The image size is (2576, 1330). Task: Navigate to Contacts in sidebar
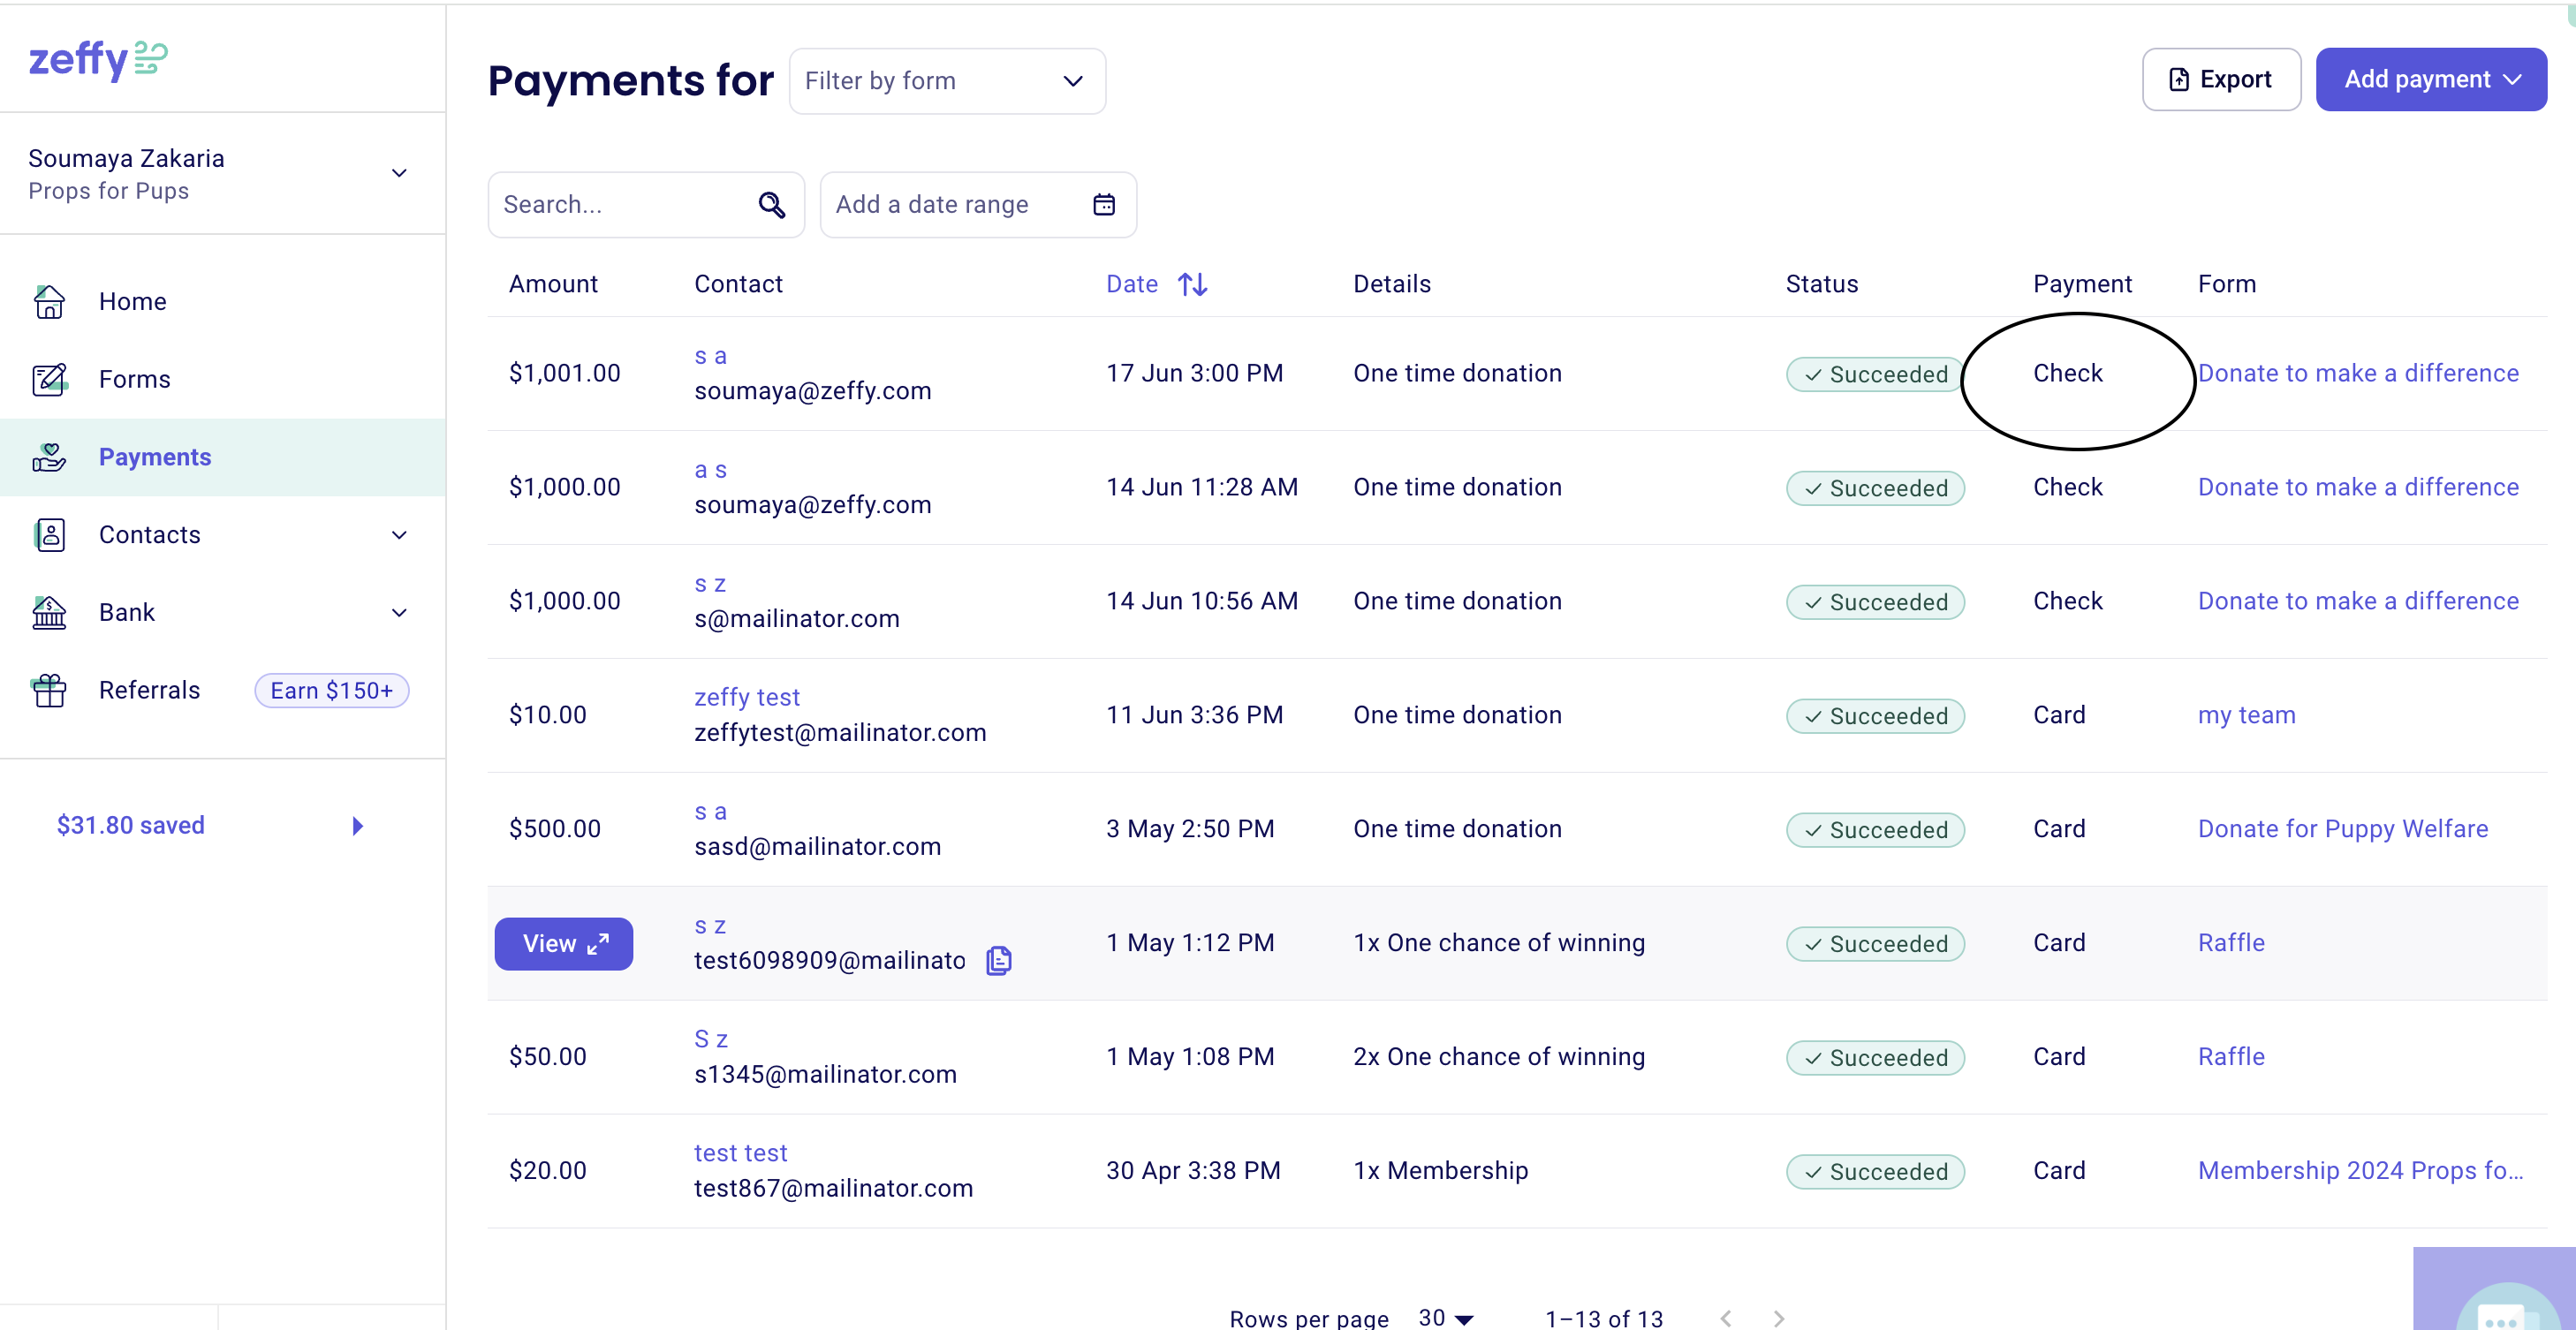tap(150, 535)
